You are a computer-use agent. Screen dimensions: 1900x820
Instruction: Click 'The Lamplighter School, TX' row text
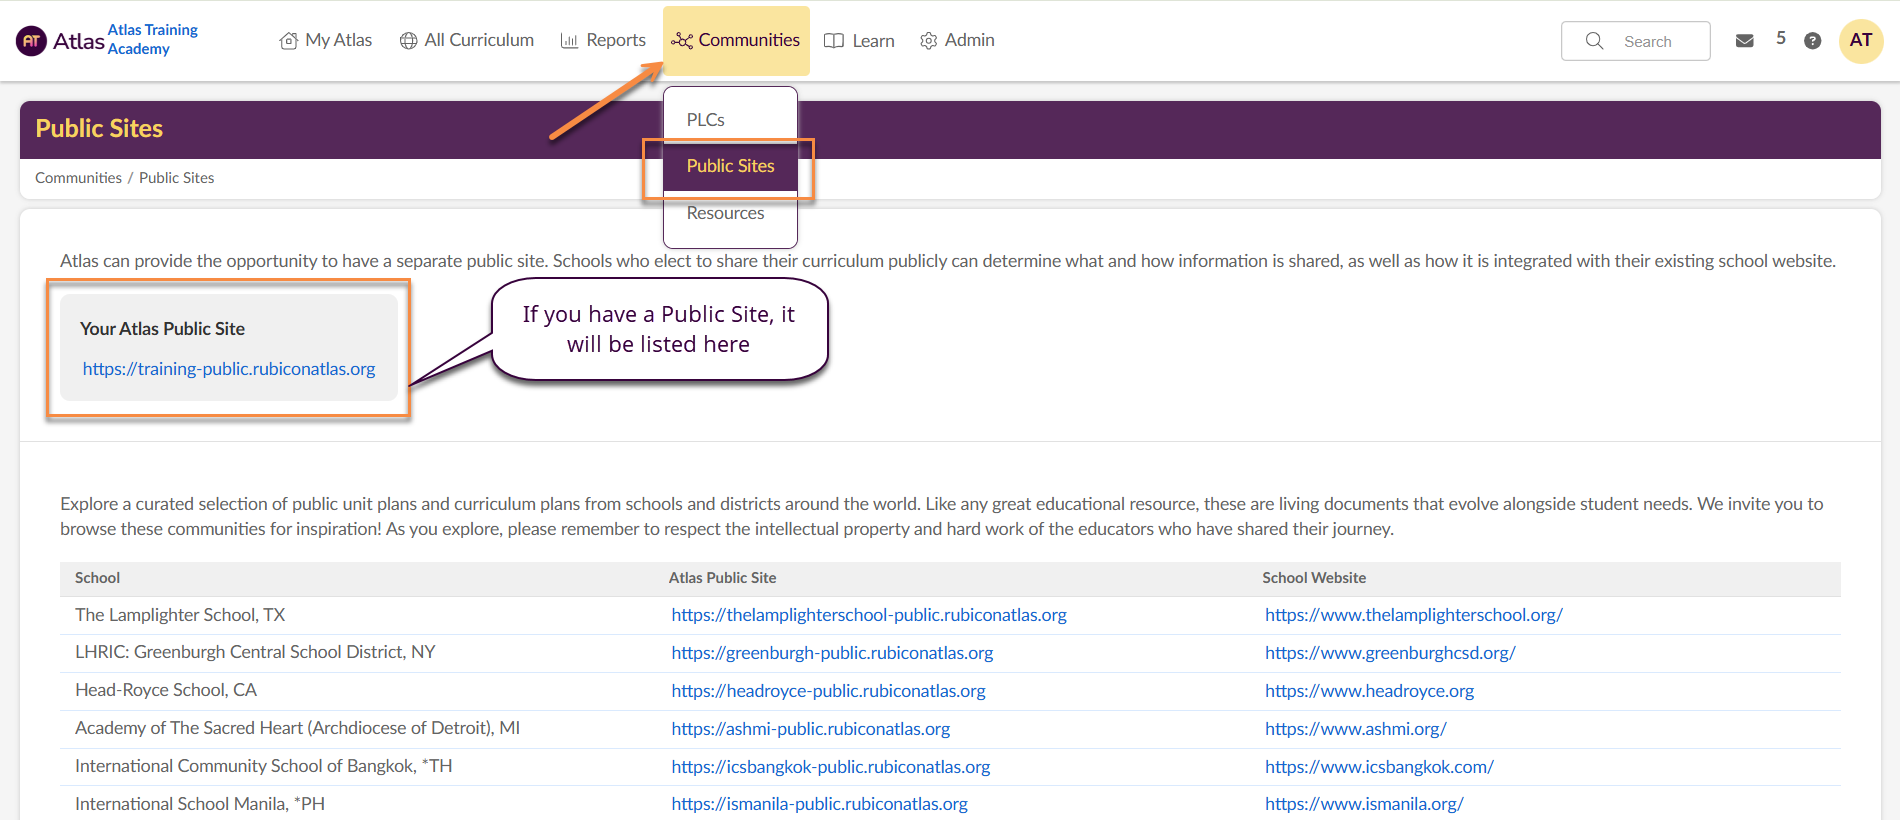tap(180, 615)
